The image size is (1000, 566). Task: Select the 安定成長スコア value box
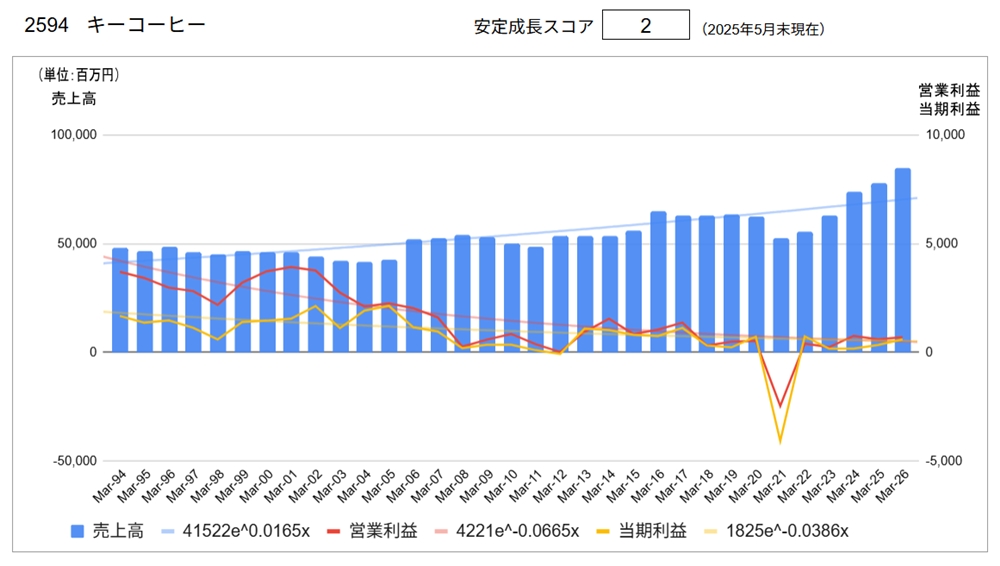click(645, 26)
